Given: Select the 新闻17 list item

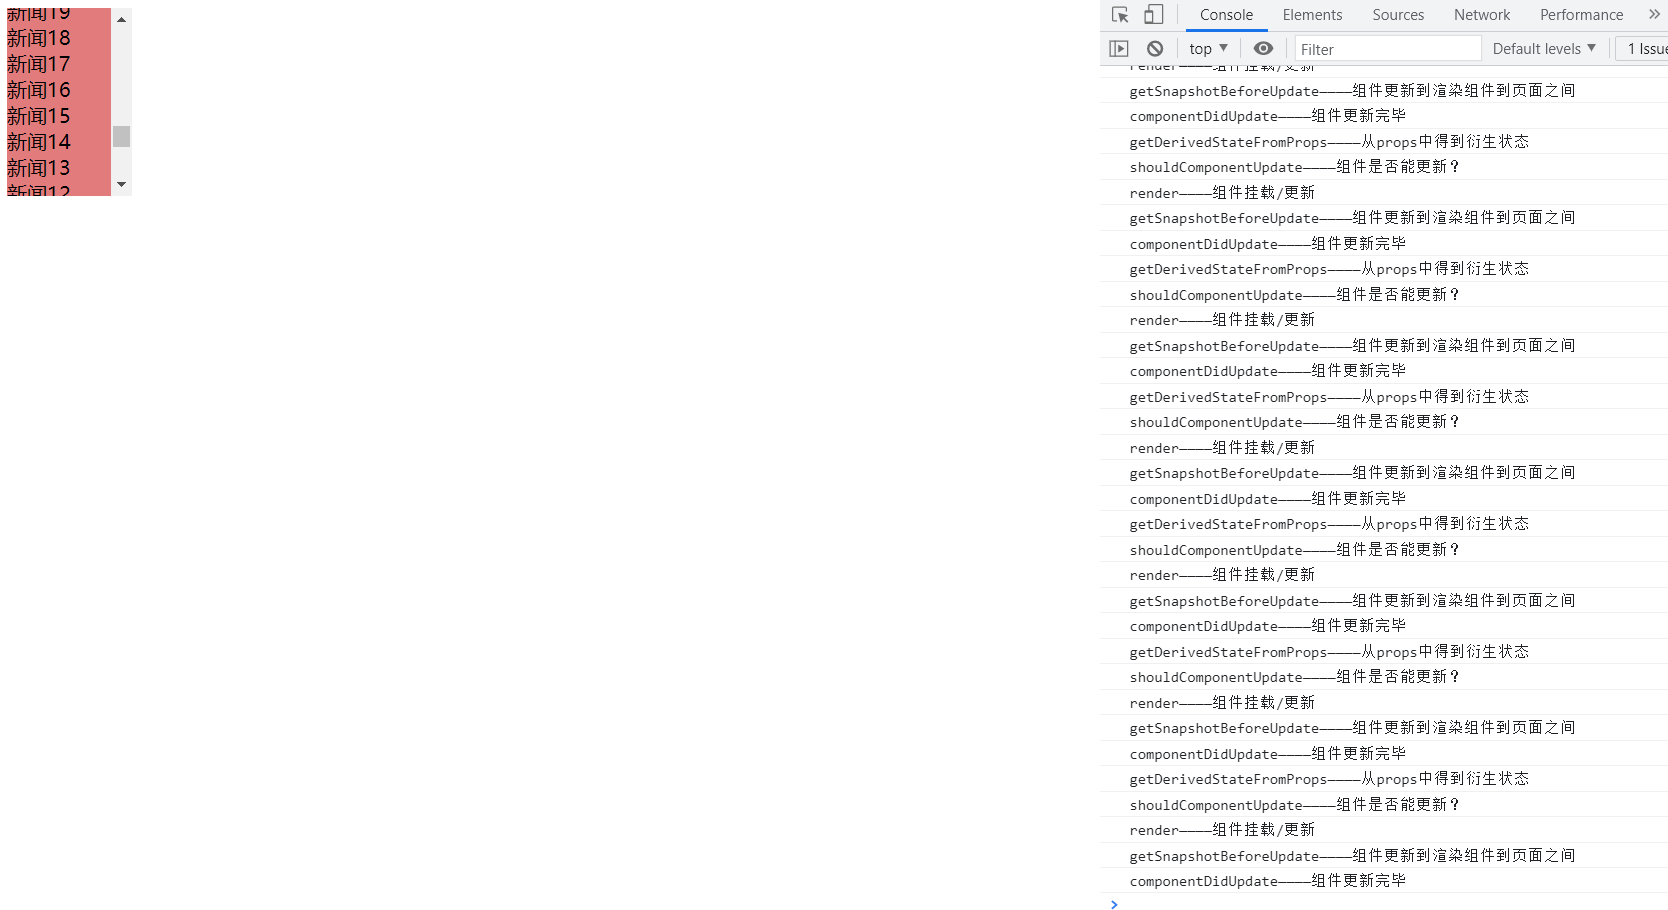Looking at the screenshot, I should click(58, 64).
